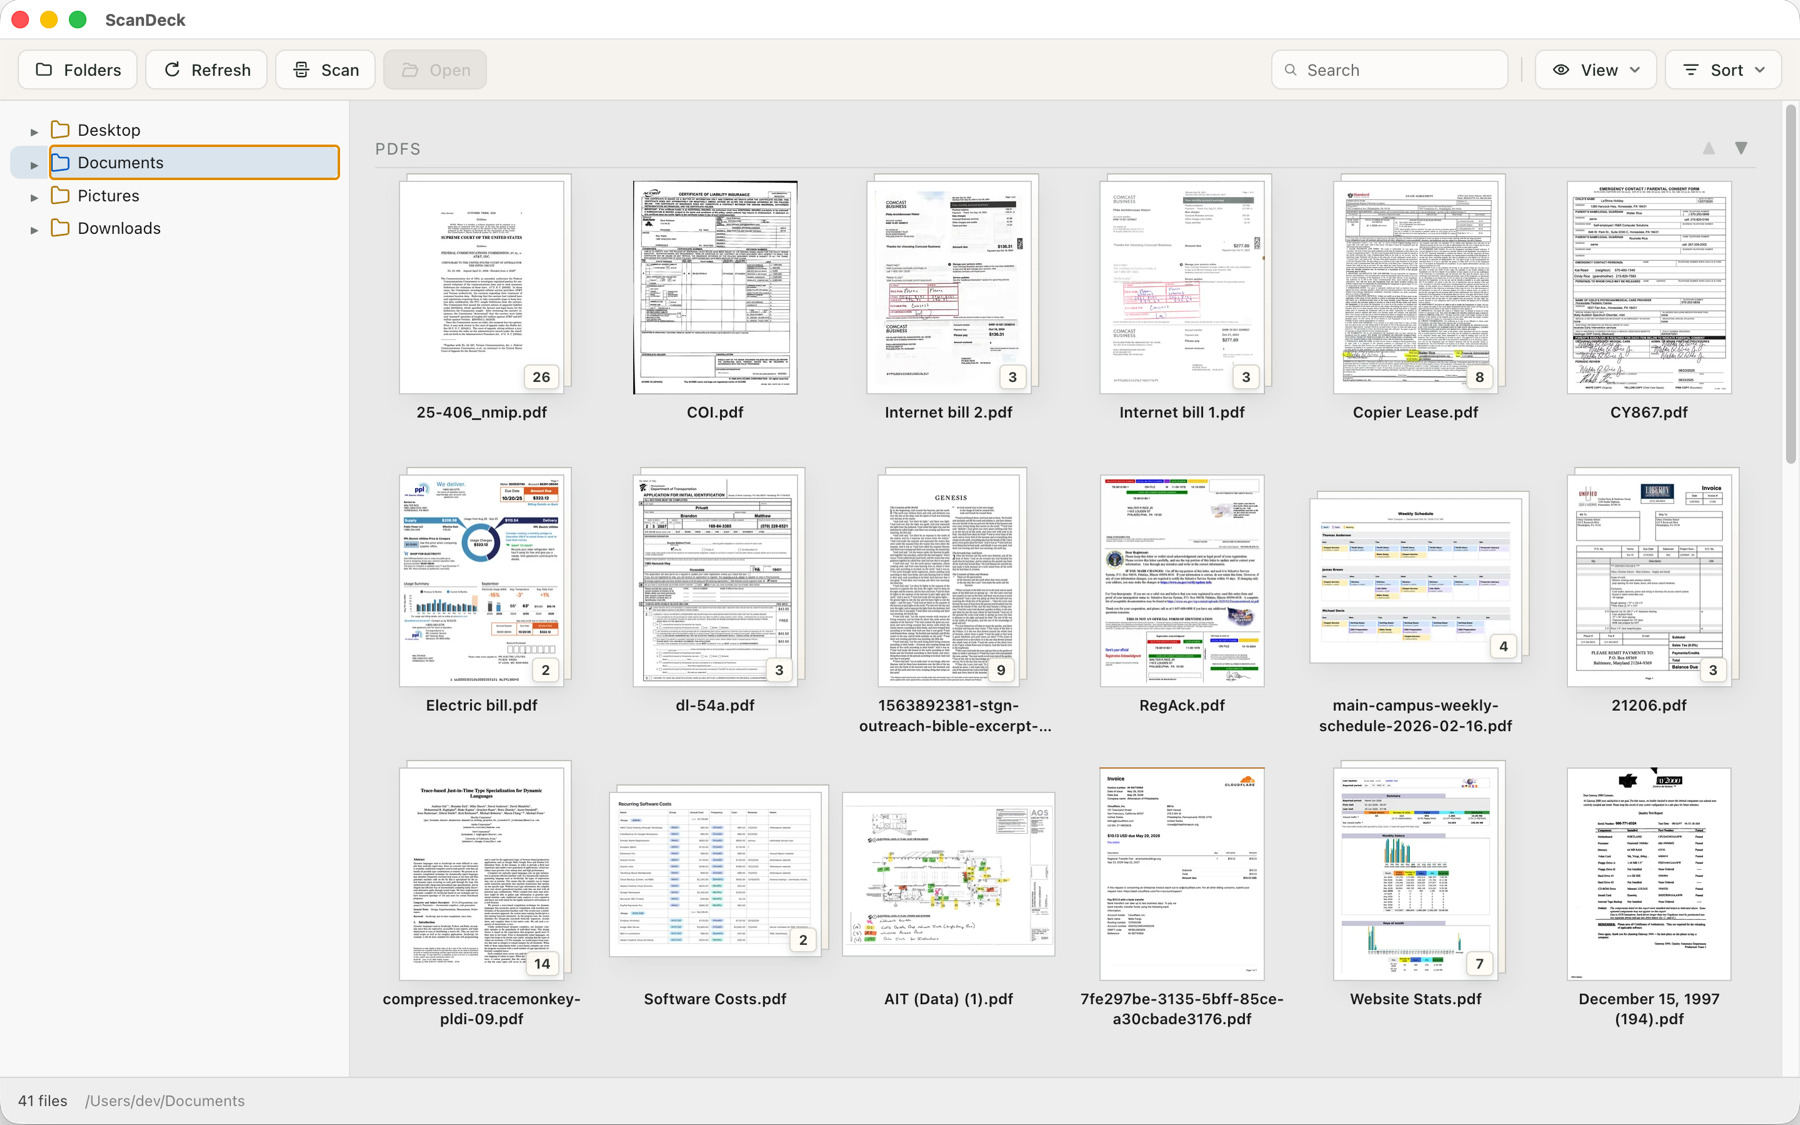The width and height of the screenshot is (1800, 1125).
Task: Select the dl-54a.pdf thumbnail
Action: coord(718,577)
